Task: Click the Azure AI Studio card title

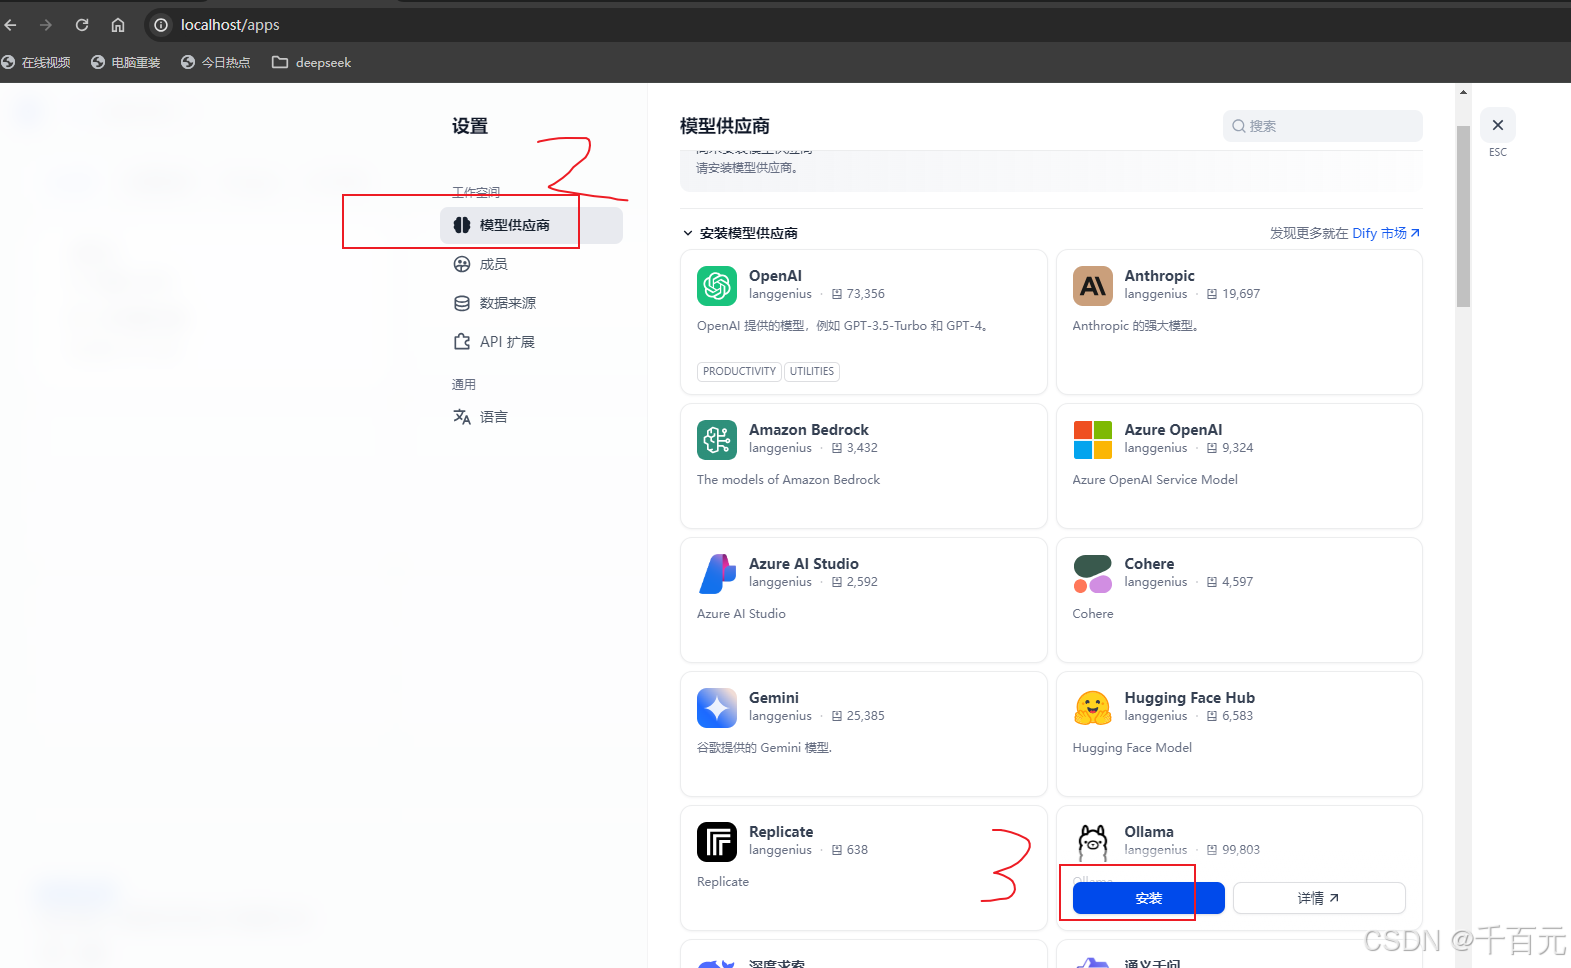Action: pos(804,564)
